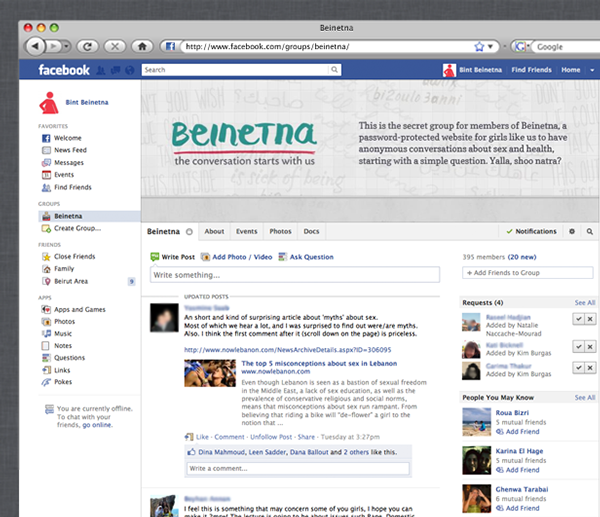The width and height of the screenshot is (600, 517).
Task: Click the Music app icon in sidebar
Action: click(46, 333)
